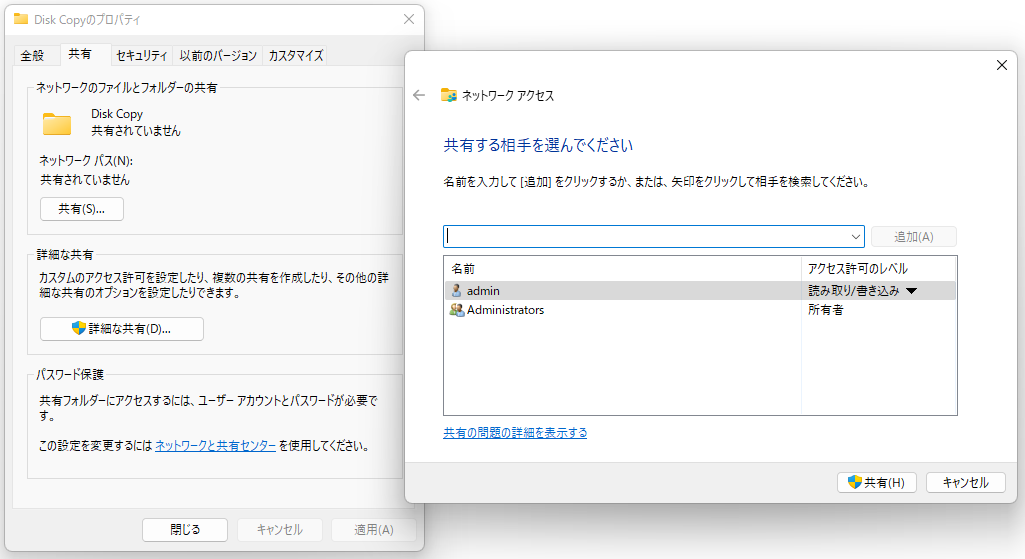
Task: Click the 共有(H) button
Action: click(877, 483)
